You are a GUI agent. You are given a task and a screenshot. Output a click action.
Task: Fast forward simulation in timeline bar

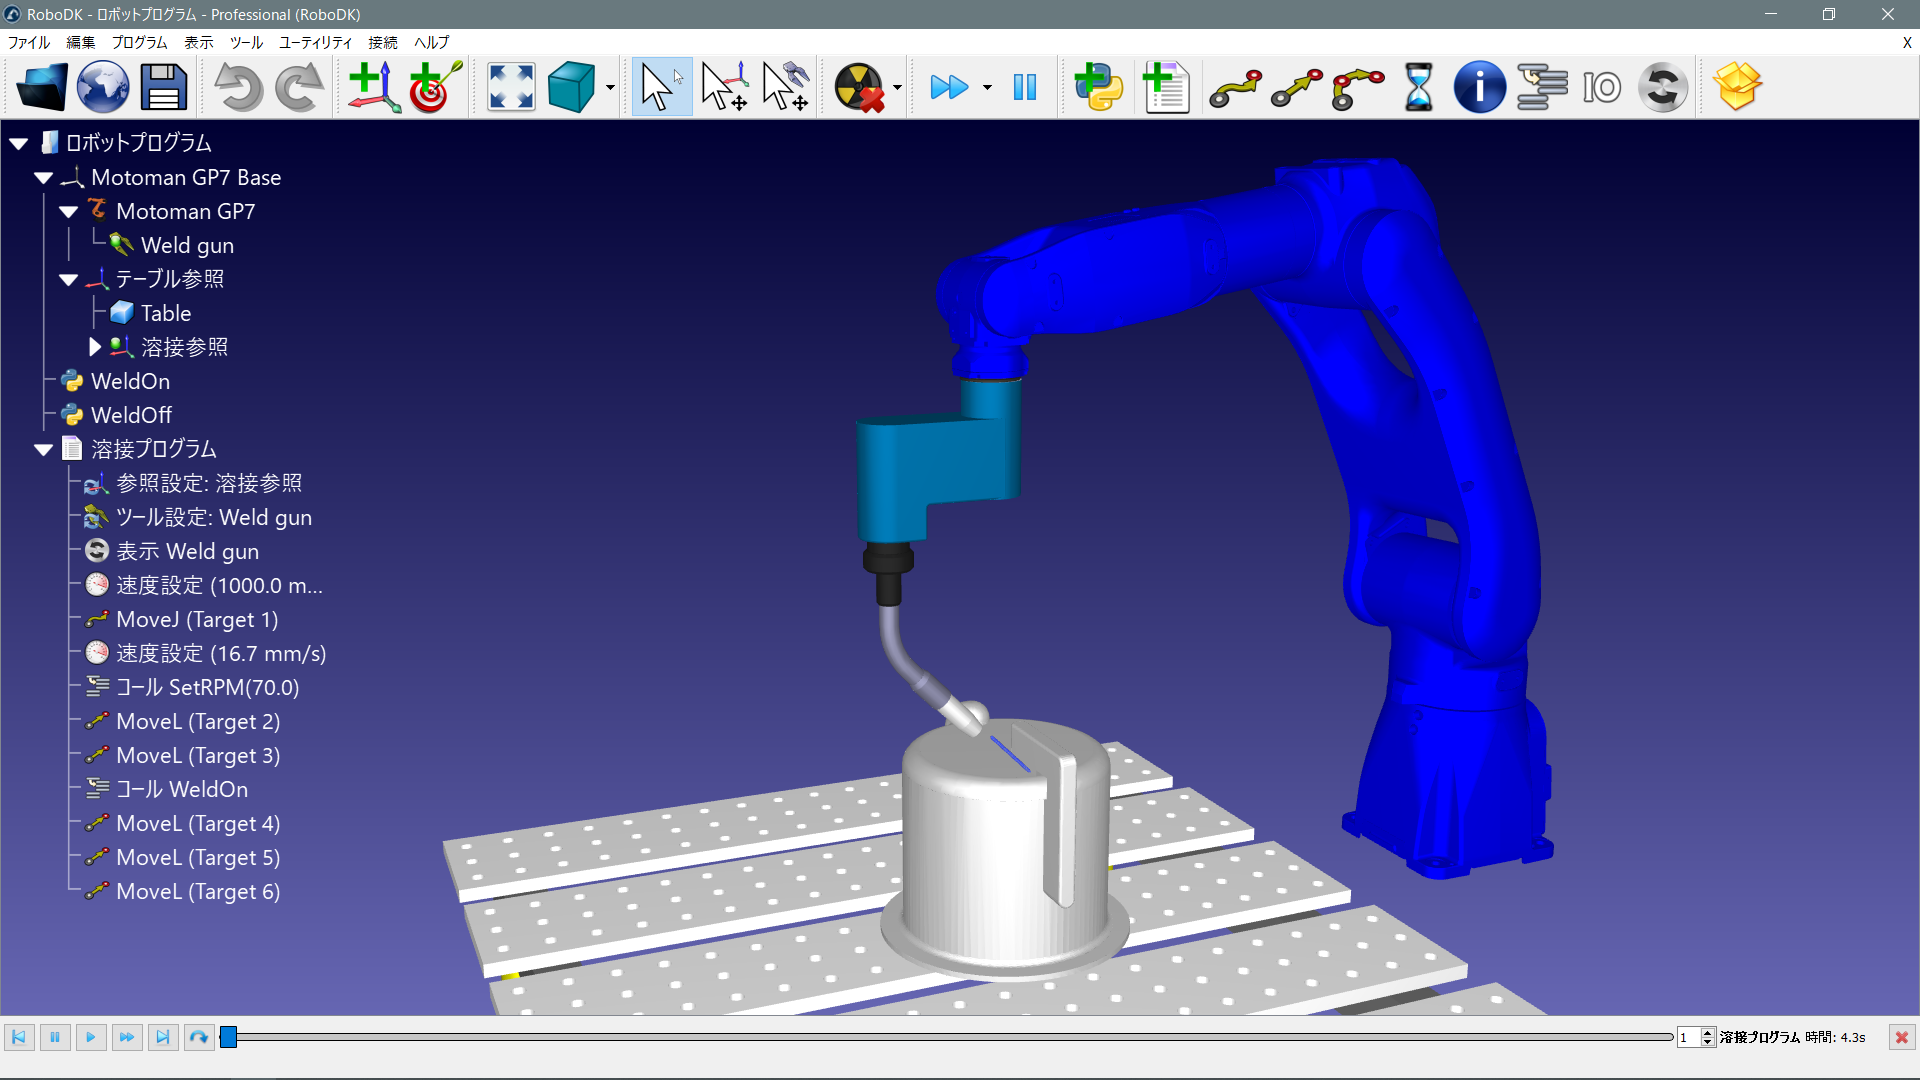pyautogui.click(x=127, y=1037)
